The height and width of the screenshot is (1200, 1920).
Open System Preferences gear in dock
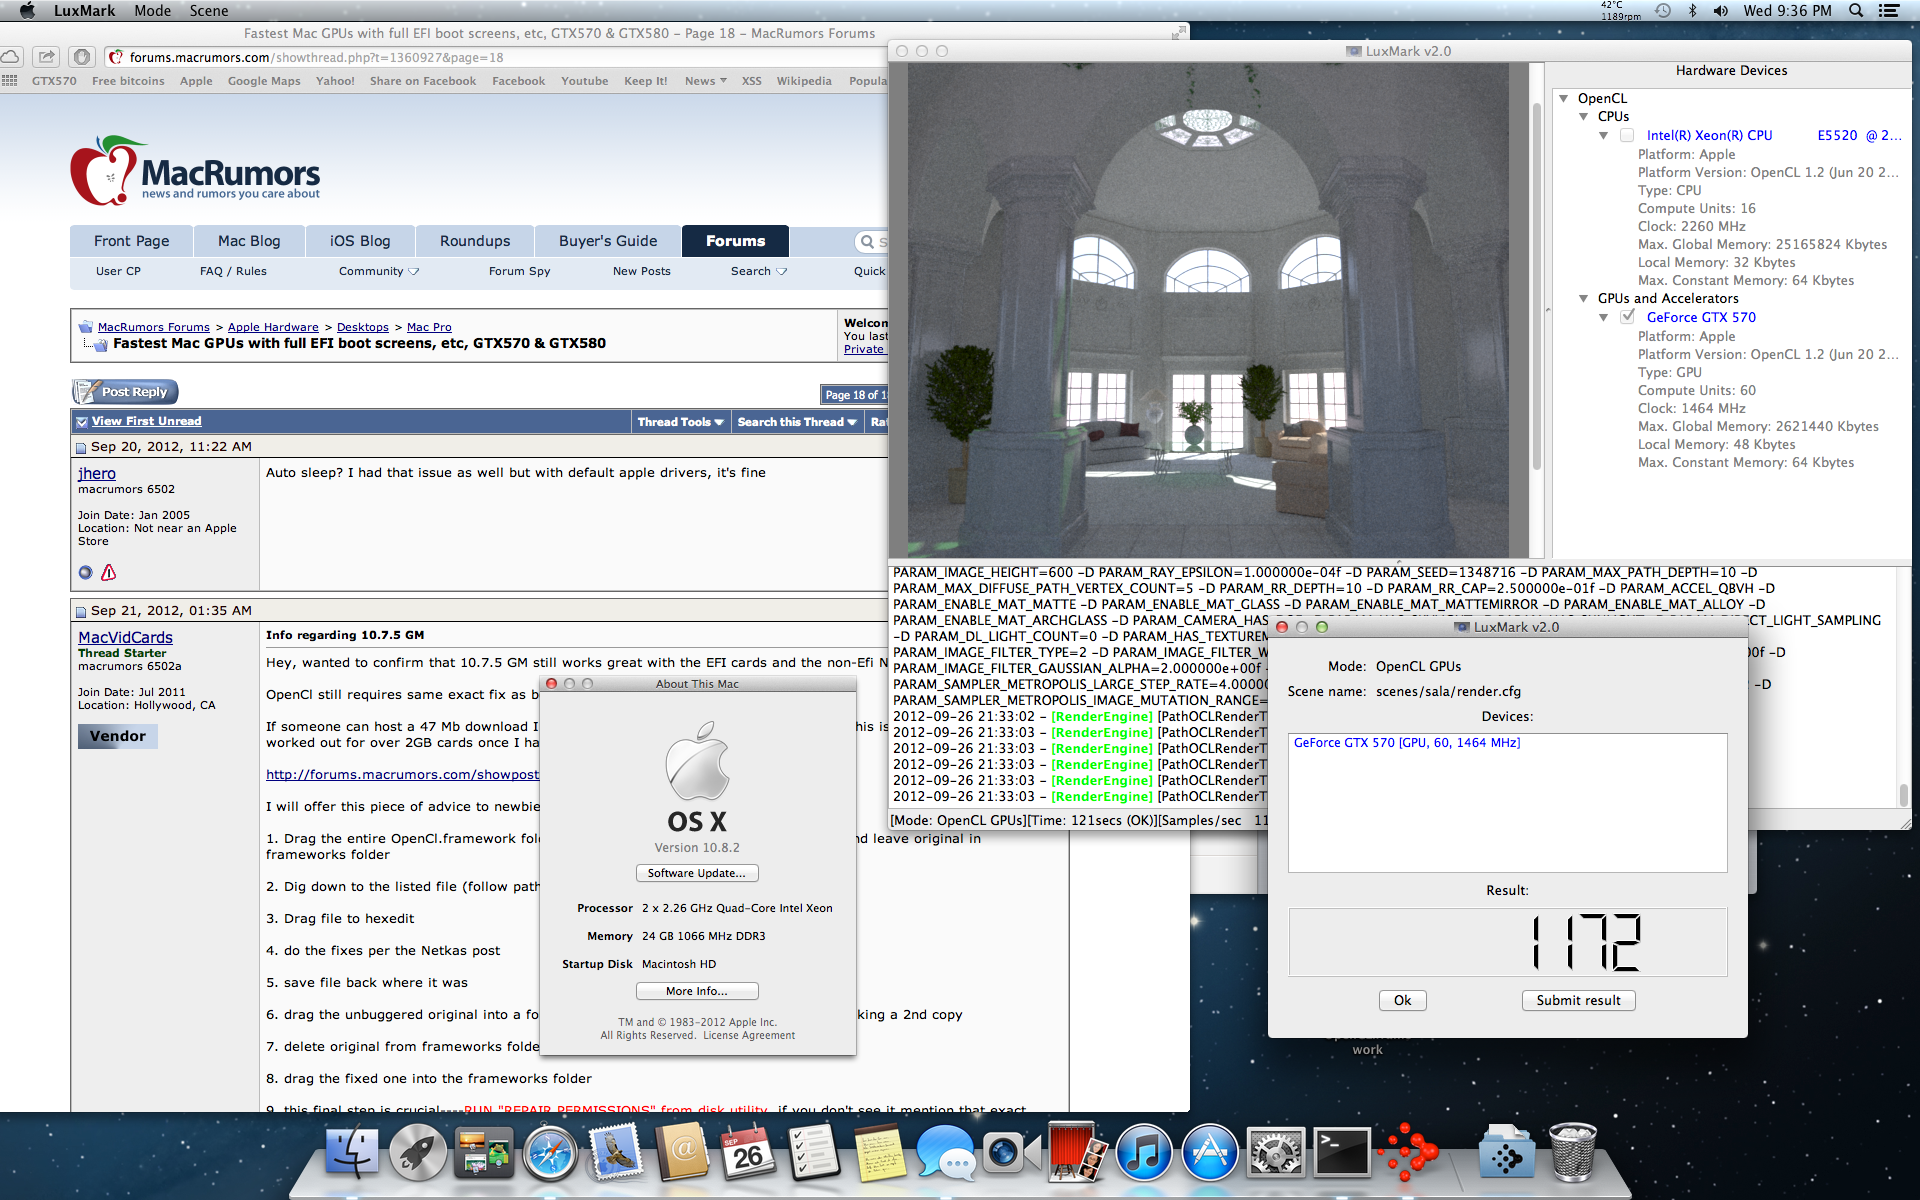(1275, 1154)
